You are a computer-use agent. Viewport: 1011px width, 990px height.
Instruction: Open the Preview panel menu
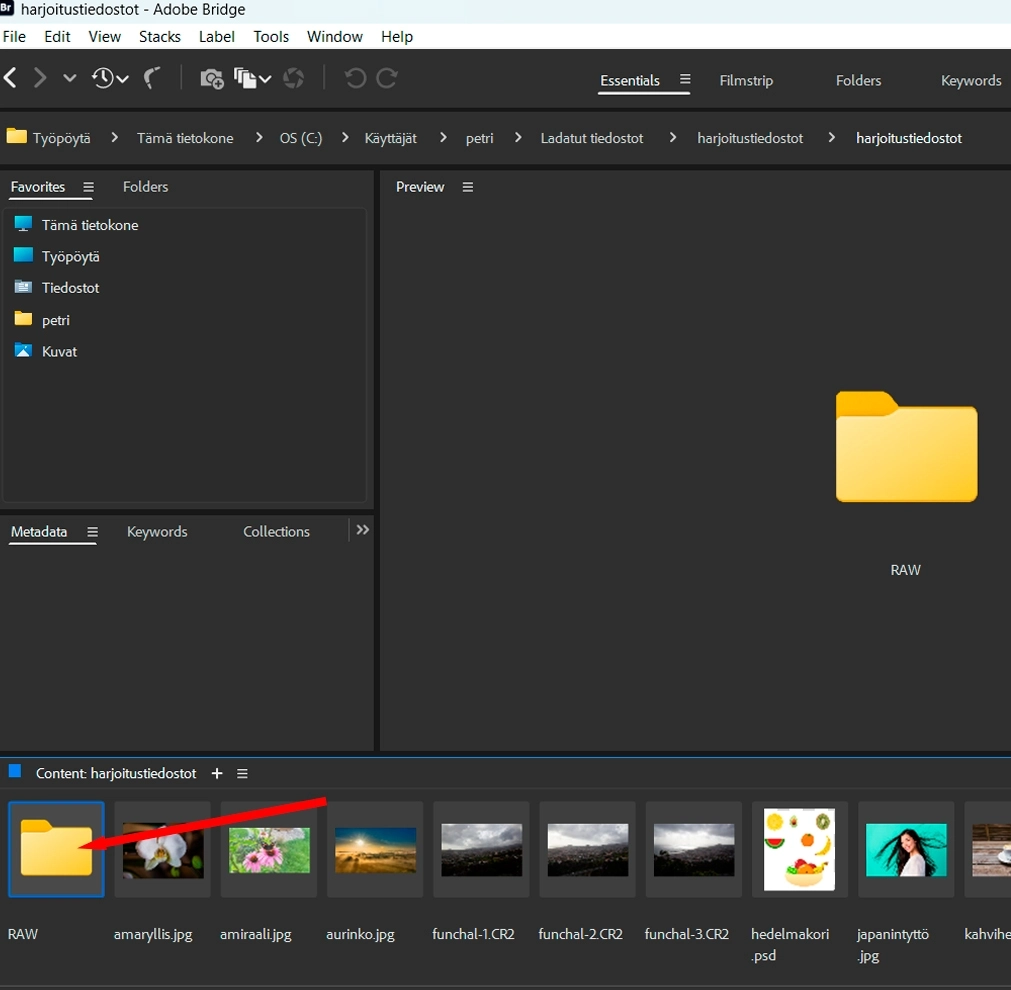[468, 187]
